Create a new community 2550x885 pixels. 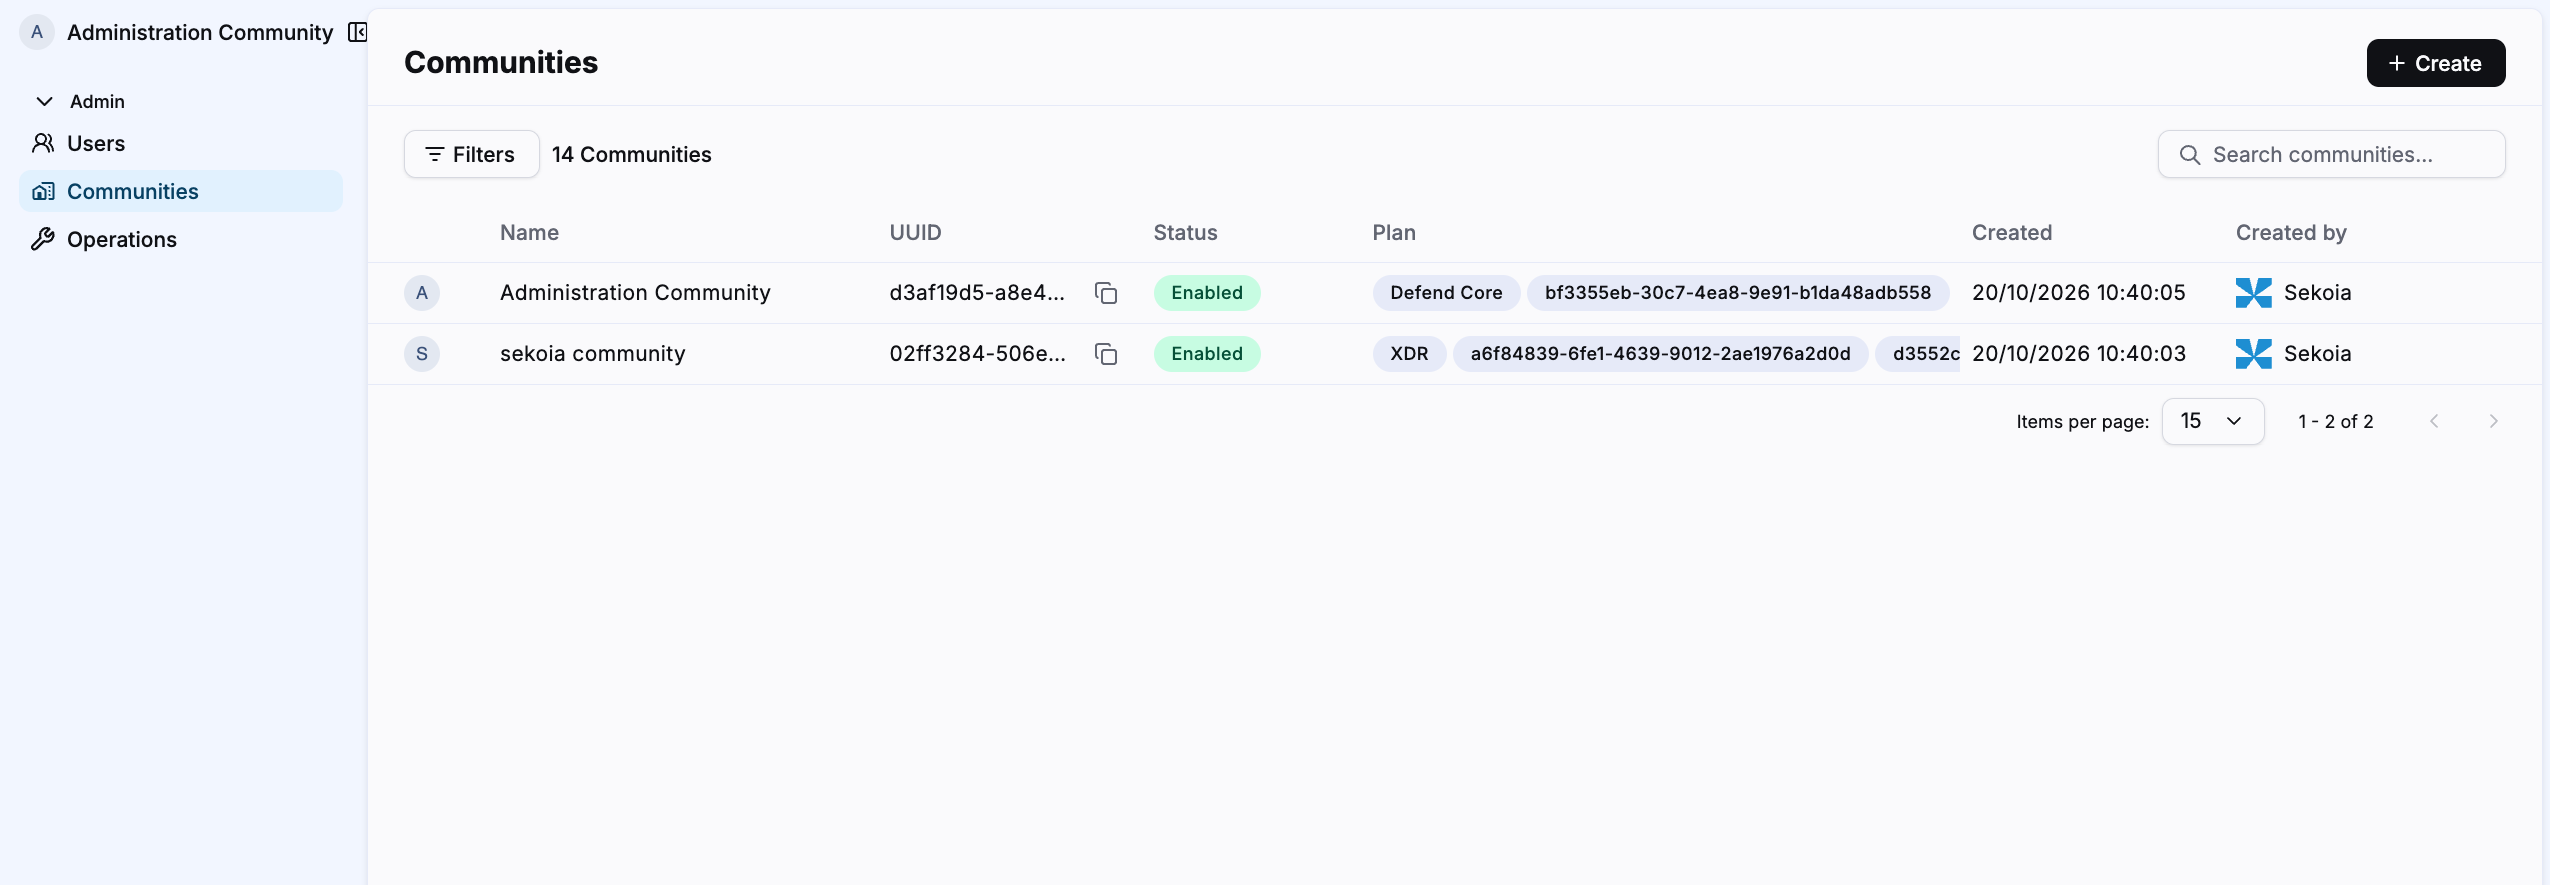click(x=2435, y=63)
